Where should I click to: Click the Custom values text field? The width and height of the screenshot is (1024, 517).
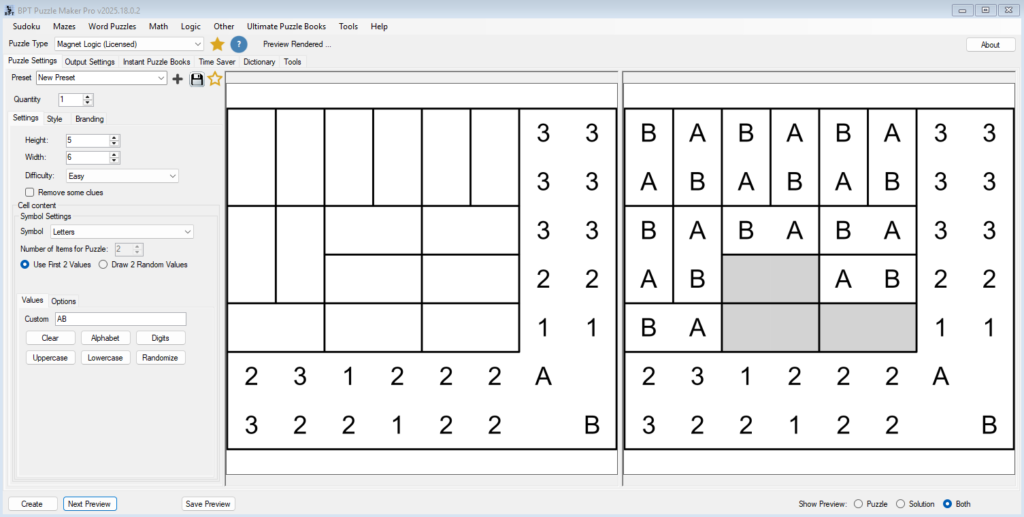(120, 319)
